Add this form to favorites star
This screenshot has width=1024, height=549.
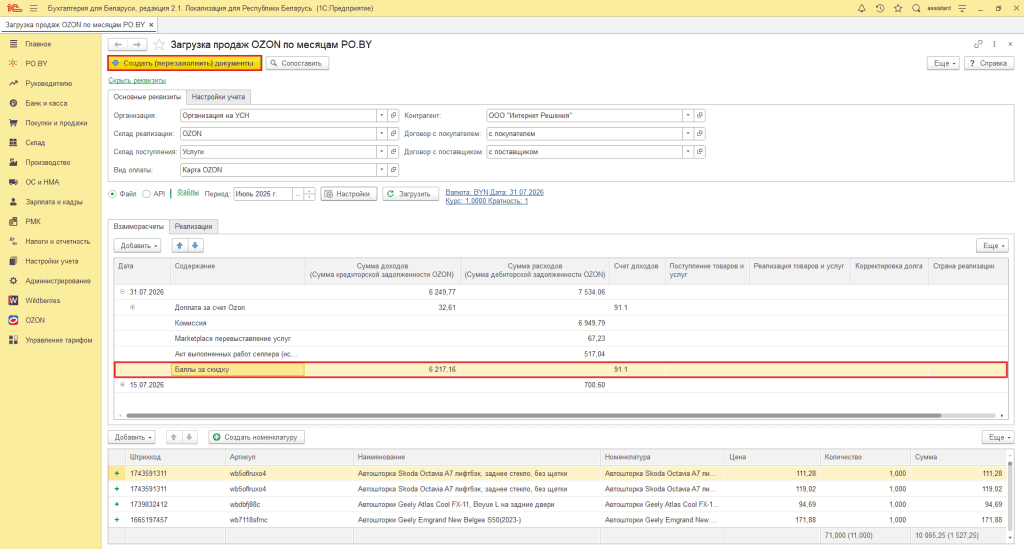click(x=159, y=44)
